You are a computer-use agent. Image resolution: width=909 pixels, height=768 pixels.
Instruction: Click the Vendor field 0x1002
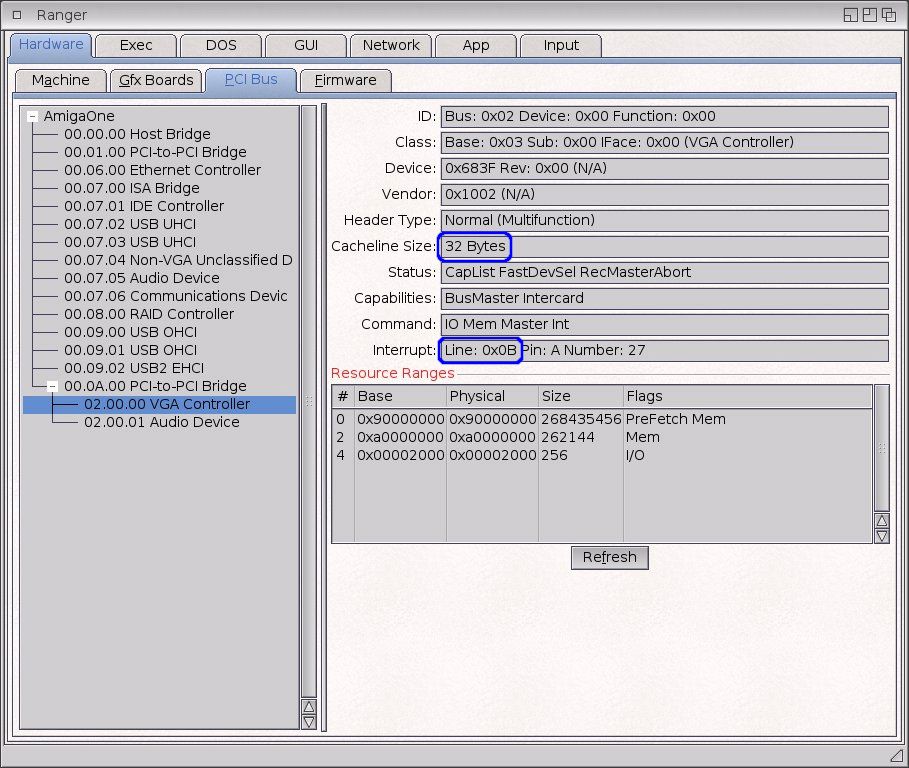click(664, 194)
